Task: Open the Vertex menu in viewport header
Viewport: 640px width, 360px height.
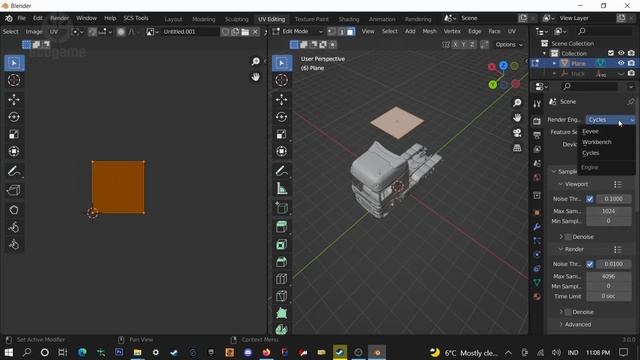Action: point(452,31)
